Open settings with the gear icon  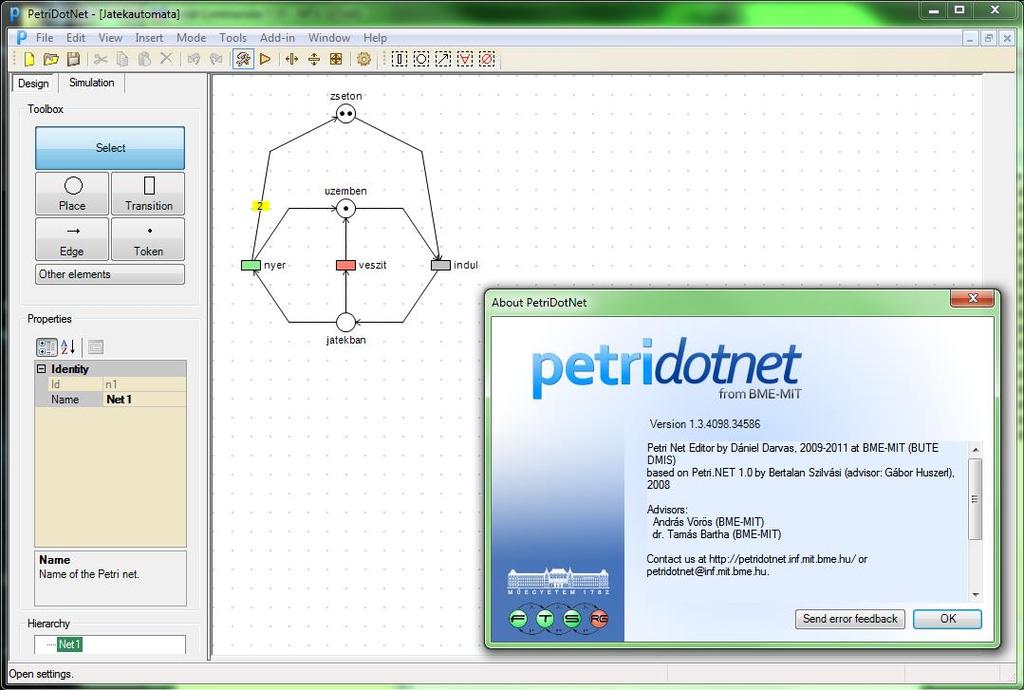point(364,59)
